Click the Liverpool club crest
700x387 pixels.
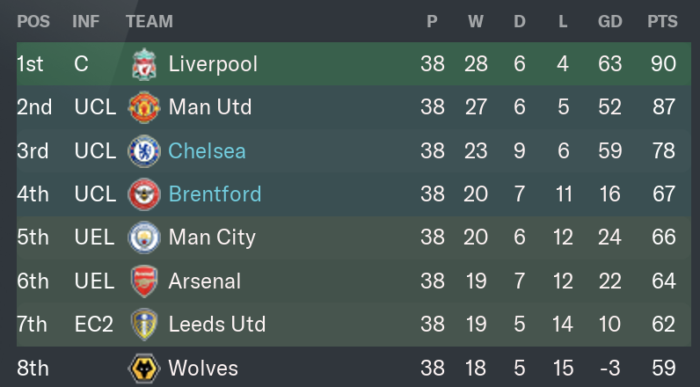click(144, 64)
